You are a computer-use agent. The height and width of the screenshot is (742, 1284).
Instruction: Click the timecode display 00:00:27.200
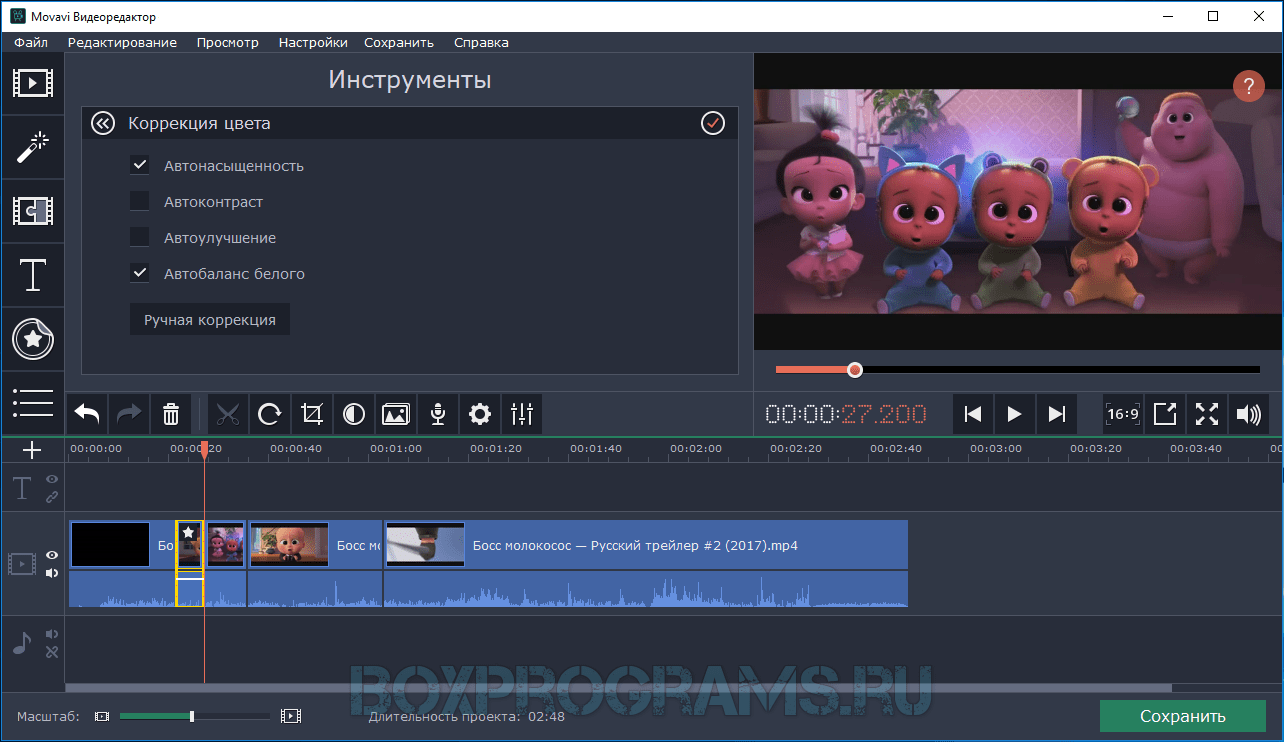(x=846, y=414)
